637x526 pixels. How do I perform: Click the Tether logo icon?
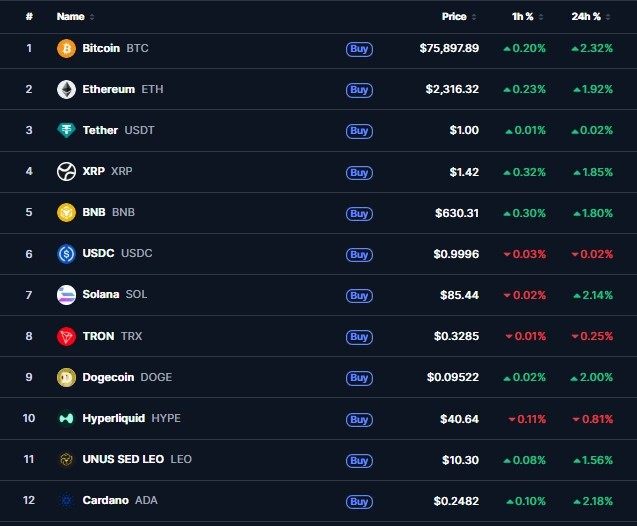click(66, 130)
